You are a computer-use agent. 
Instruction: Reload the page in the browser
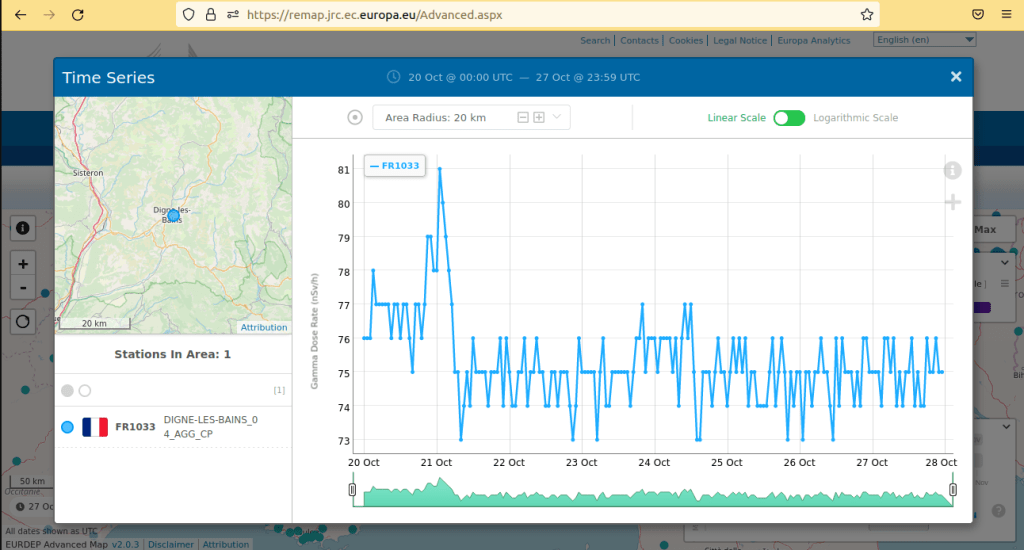(x=77, y=15)
